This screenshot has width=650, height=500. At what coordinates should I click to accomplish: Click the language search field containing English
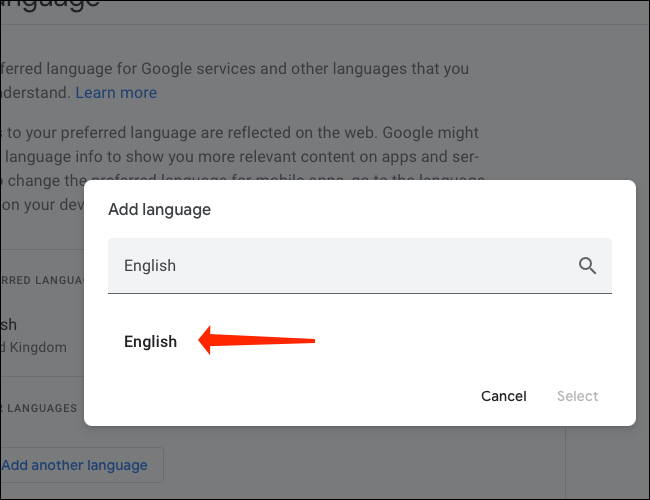pos(359,266)
